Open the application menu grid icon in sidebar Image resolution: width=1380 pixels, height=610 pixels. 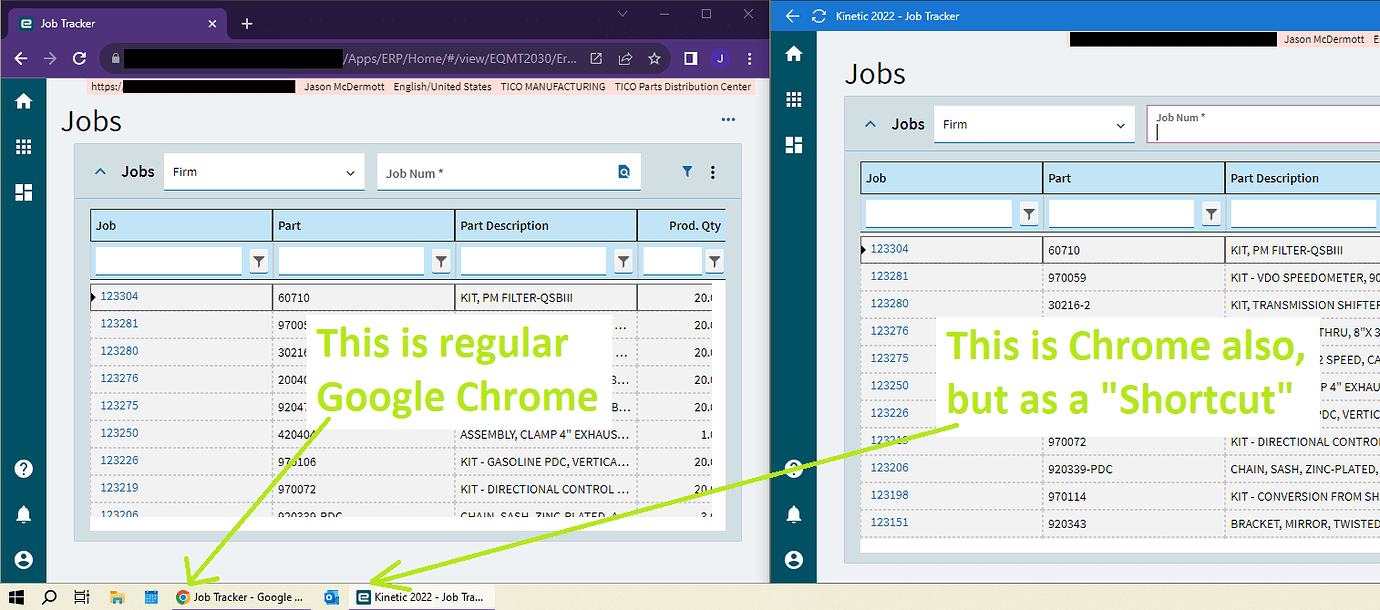24,146
